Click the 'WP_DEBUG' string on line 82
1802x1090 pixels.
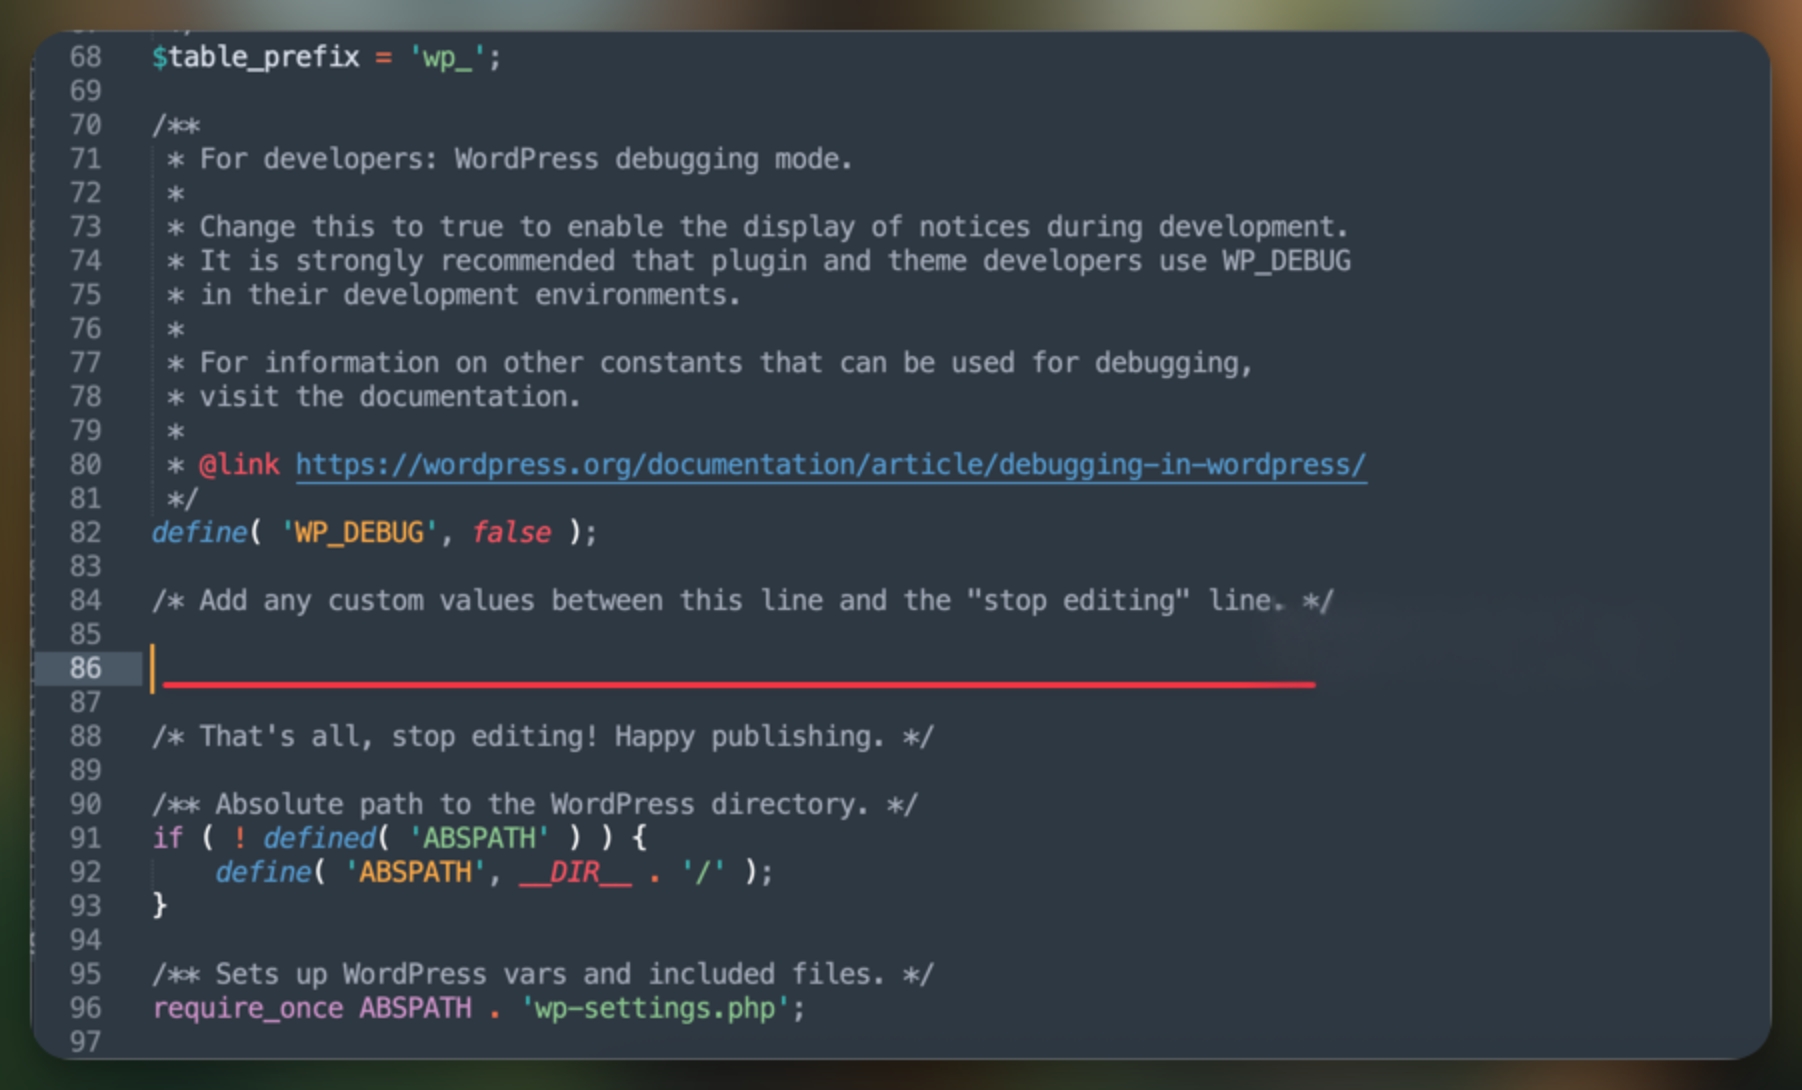click(x=358, y=532)
